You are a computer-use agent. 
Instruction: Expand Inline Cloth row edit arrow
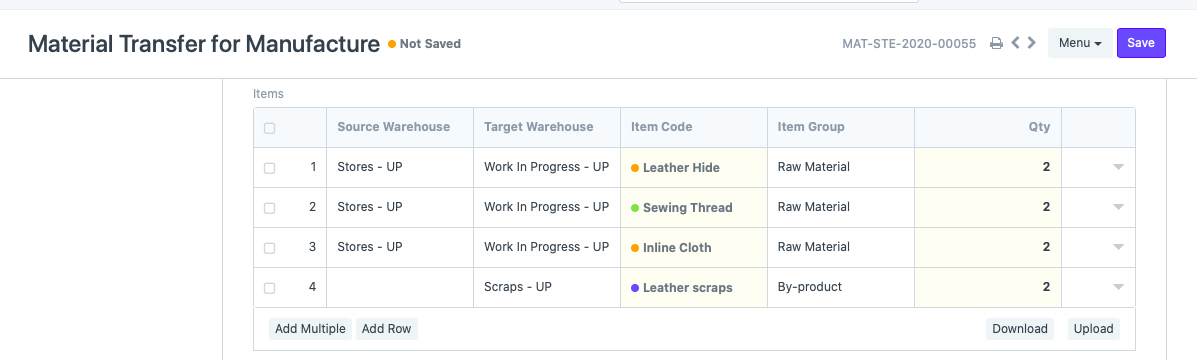coord(1118,247)
